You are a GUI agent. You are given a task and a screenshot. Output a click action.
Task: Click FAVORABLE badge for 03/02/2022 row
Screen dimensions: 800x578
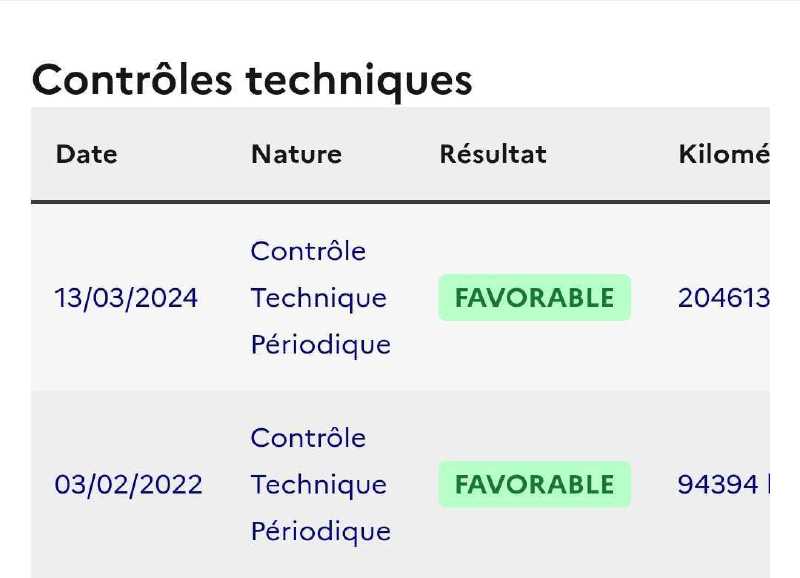click(x=534, y=485)
